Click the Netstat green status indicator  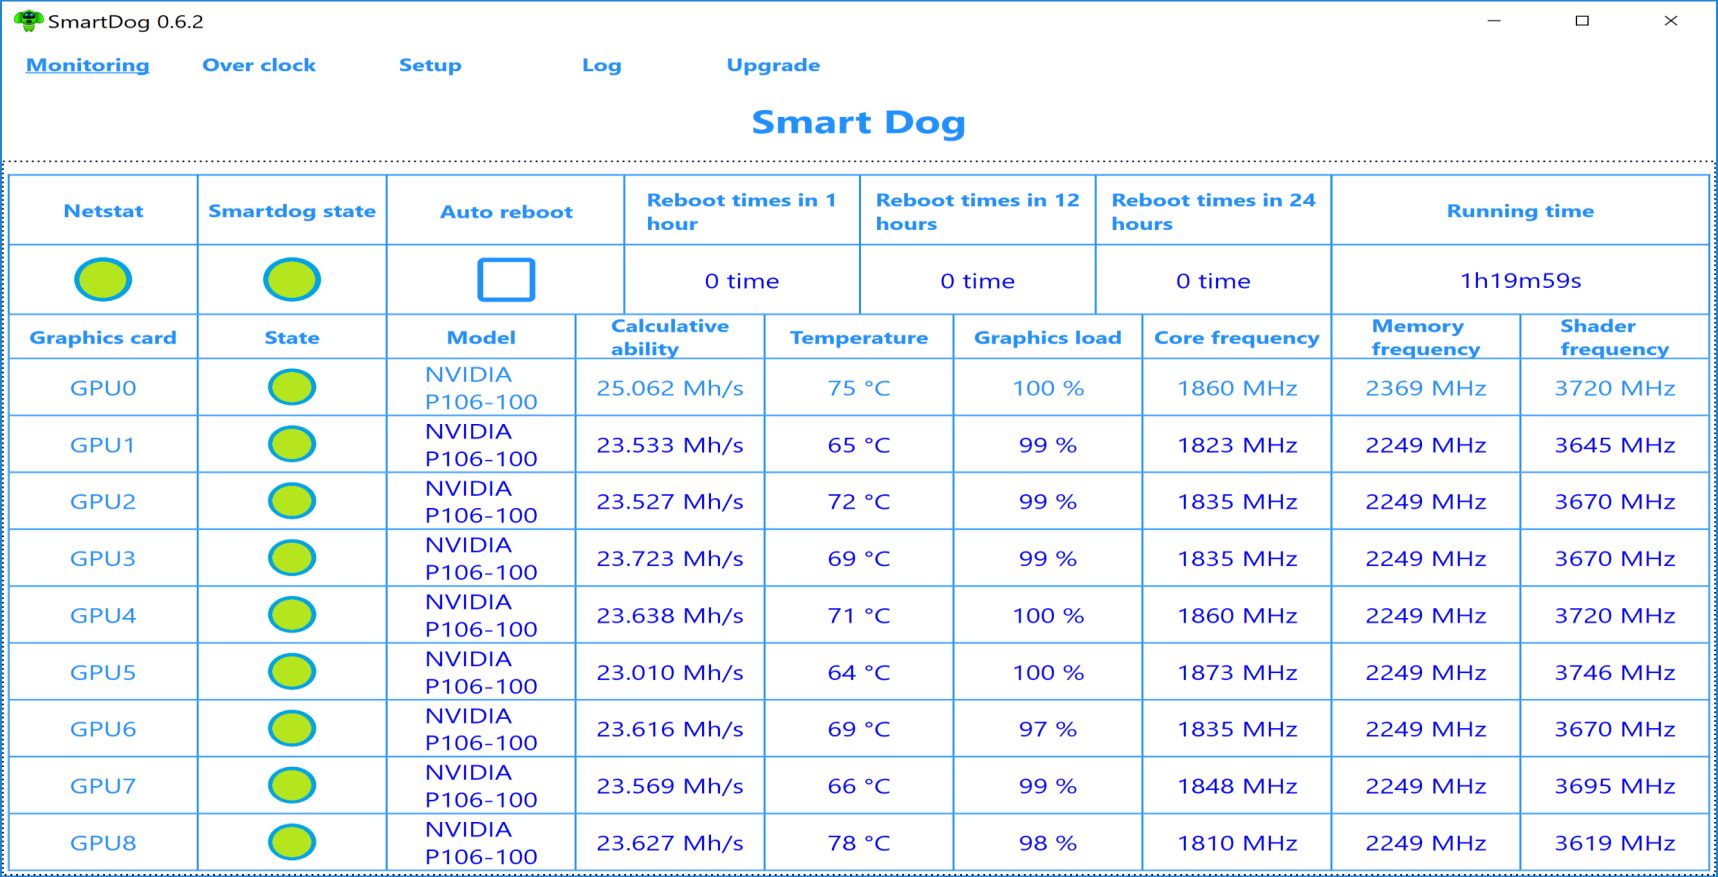103,279
